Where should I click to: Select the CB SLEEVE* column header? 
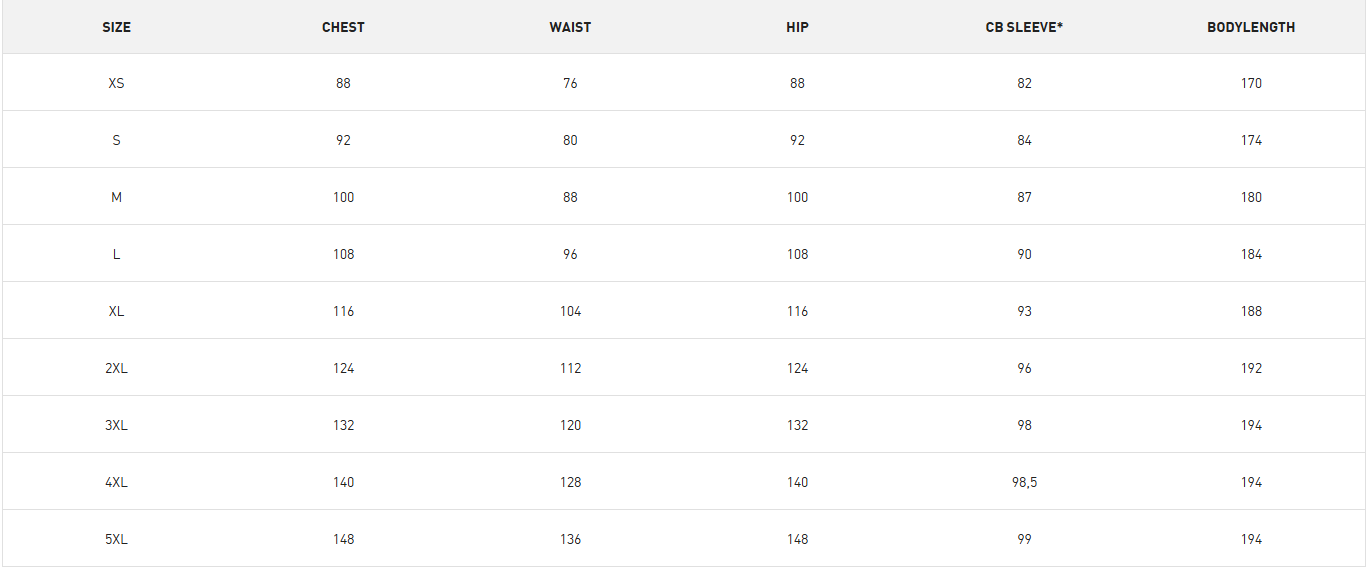tap(1024, 27)
